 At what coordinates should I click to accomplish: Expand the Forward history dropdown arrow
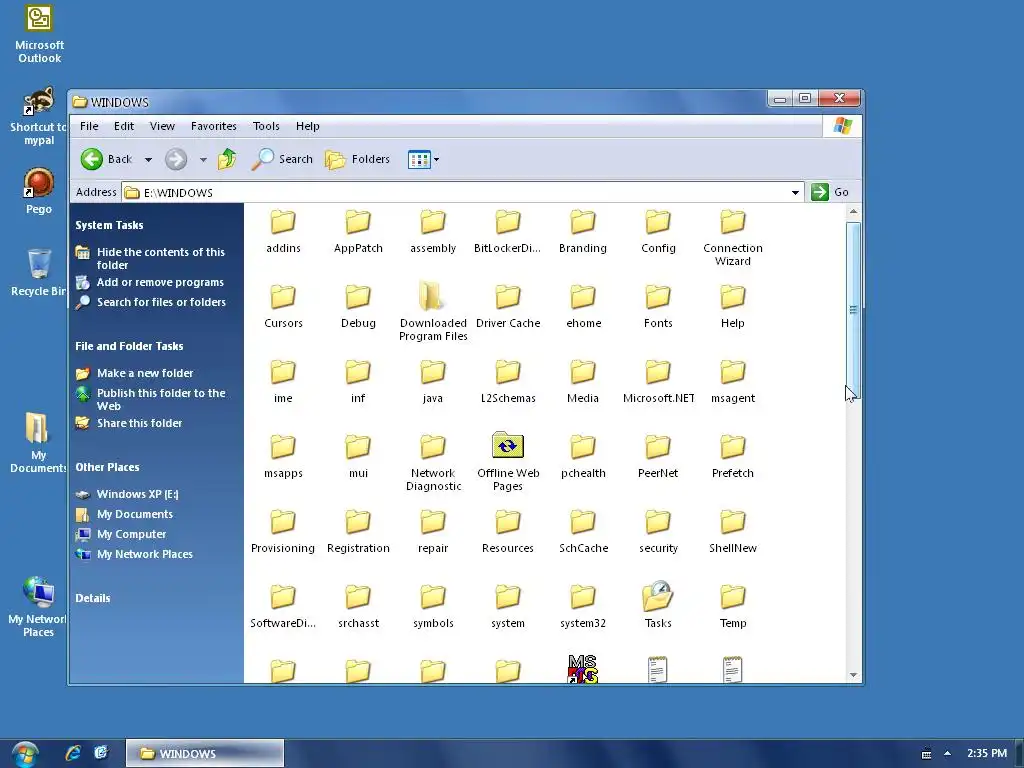click(x=203, y=159)
